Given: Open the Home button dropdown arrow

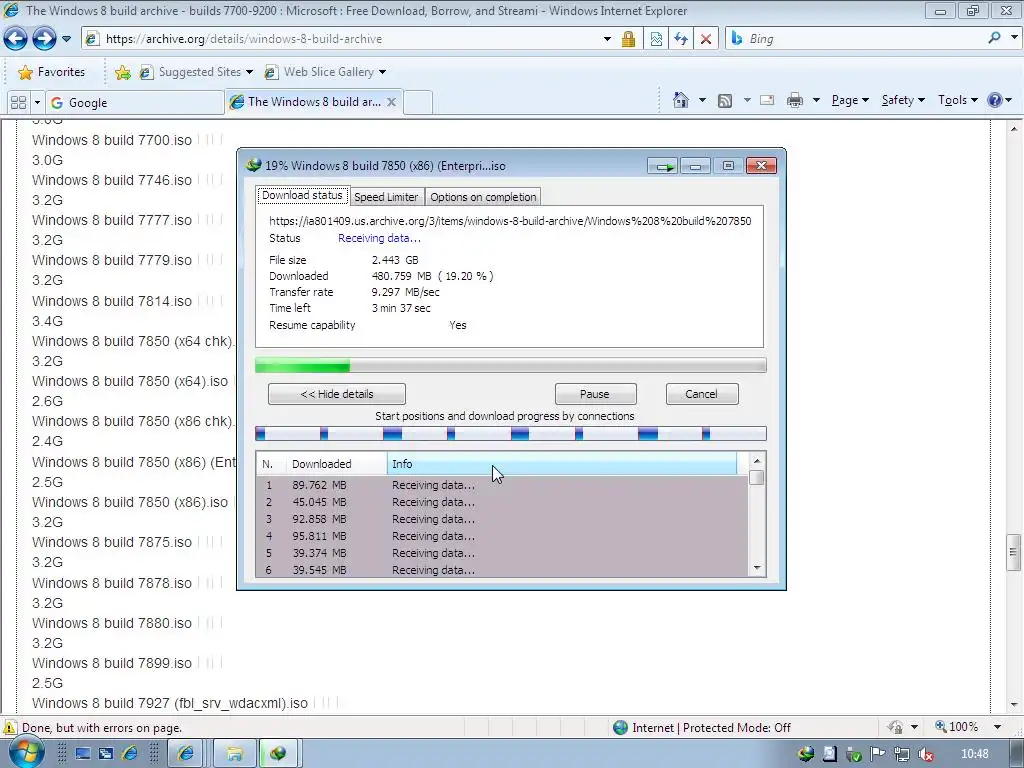Looking at the screenshot, I should coord(702,101).
